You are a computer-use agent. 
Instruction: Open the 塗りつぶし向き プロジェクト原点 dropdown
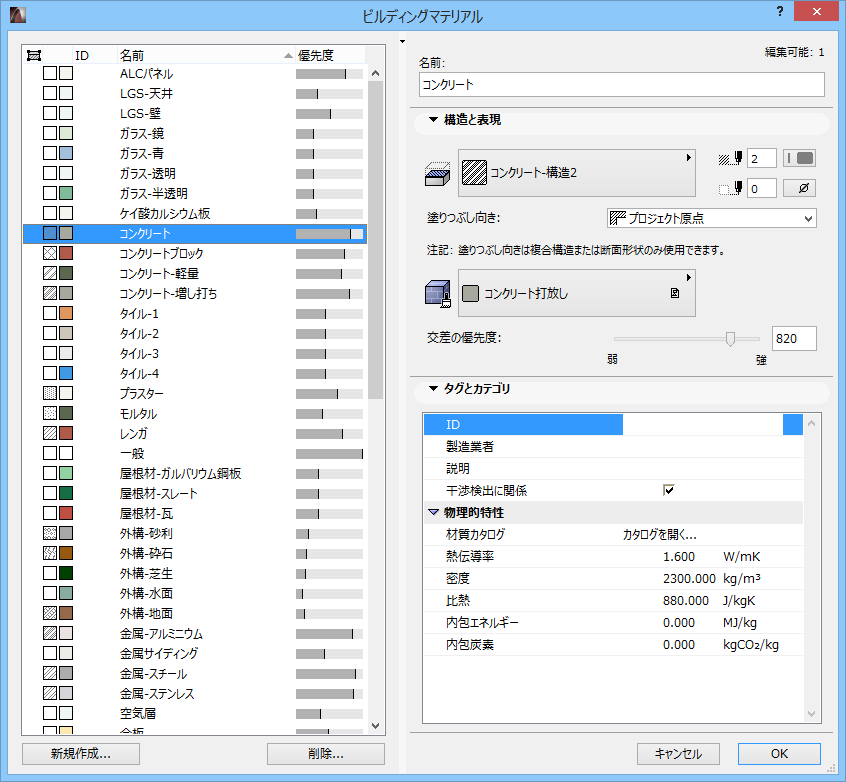(x=711, y=218)
